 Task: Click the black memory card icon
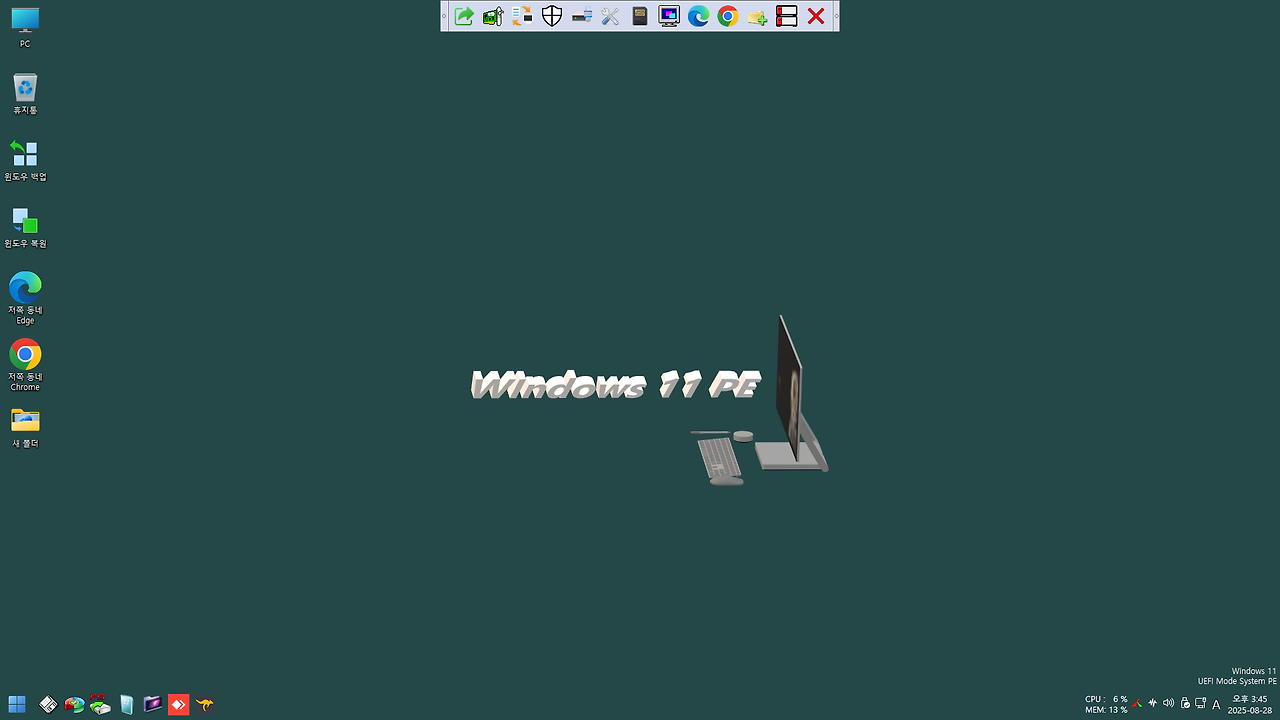click(x=640, y=16)
